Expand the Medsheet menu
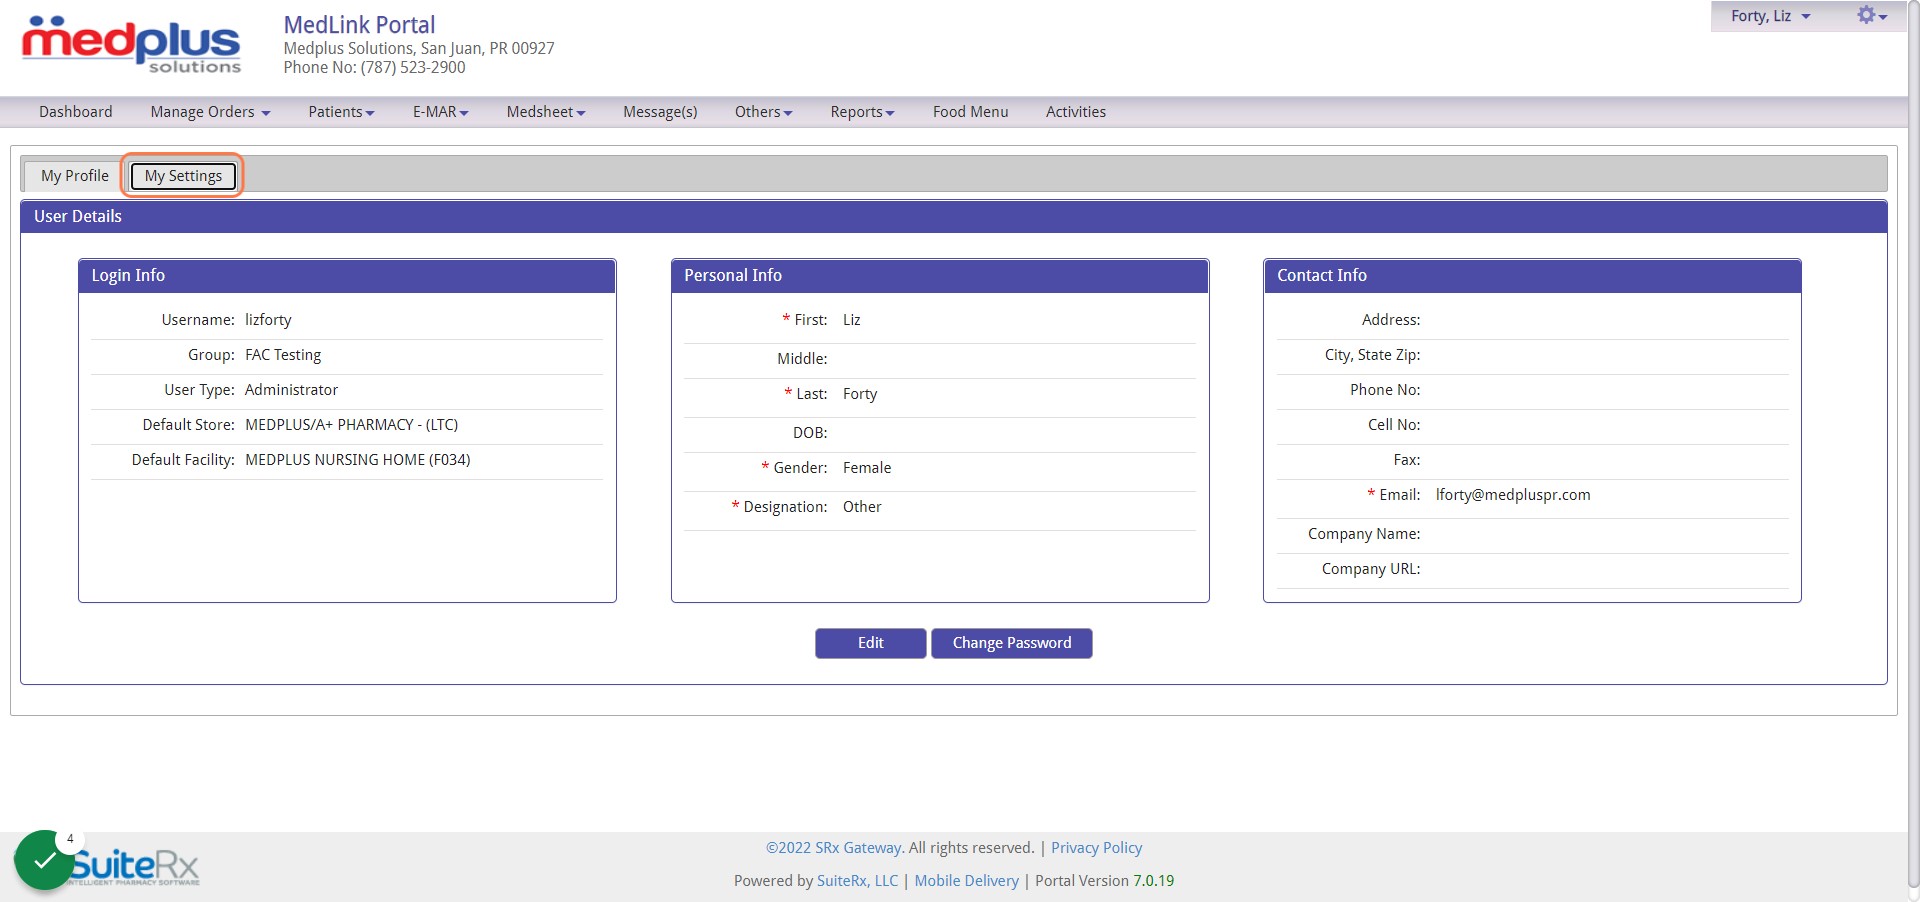This screenshot has height=902, width=1920. [545, 112]
